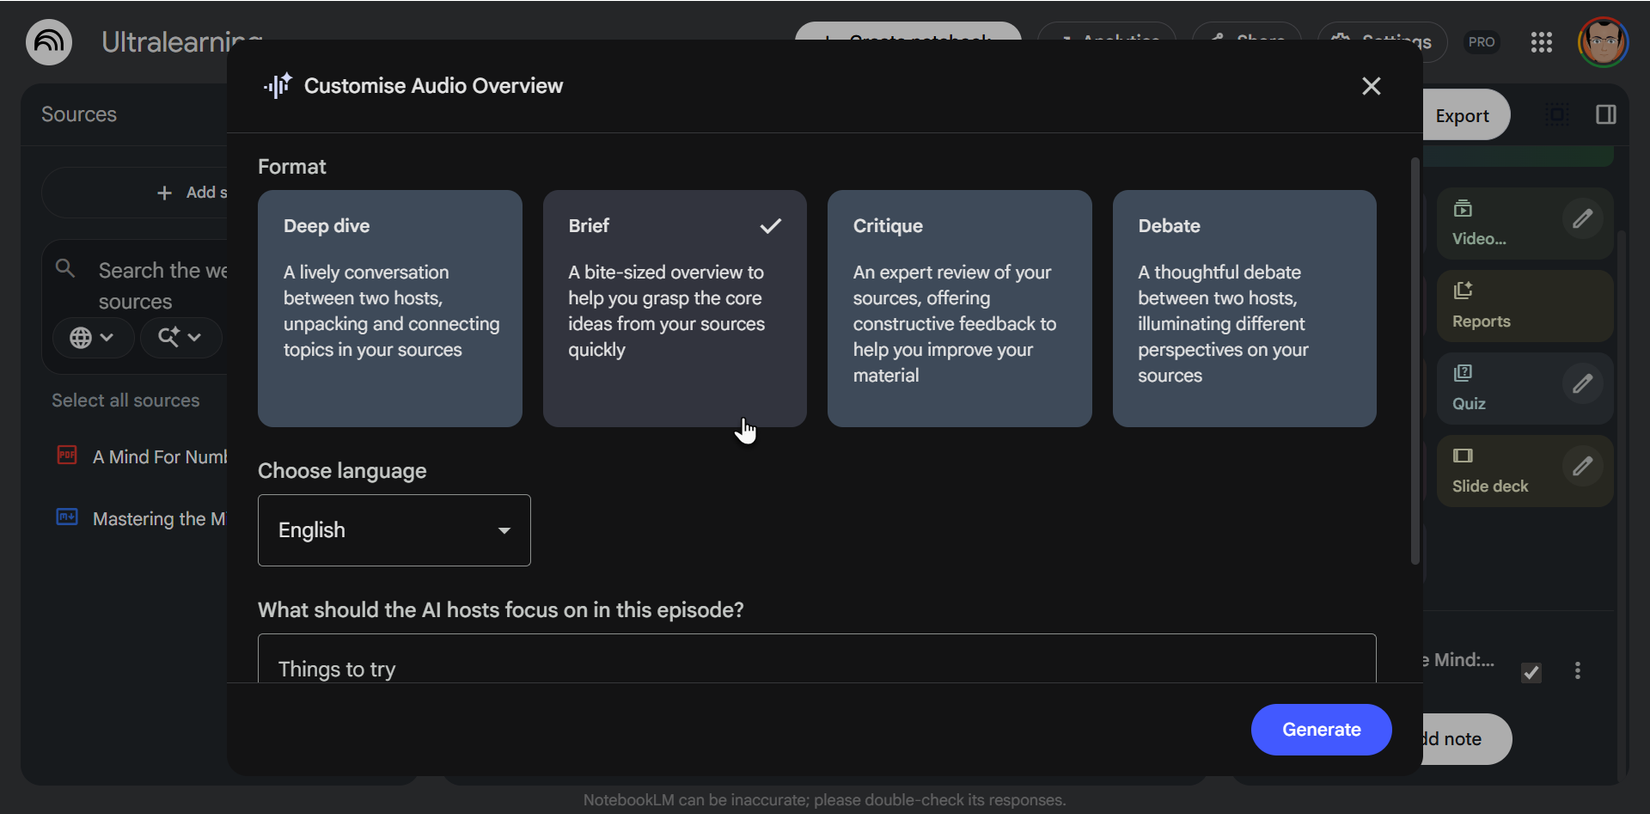Click the AI hosts focus text field
This screenshot has height=814, width=1650.
tap(816, 660)
